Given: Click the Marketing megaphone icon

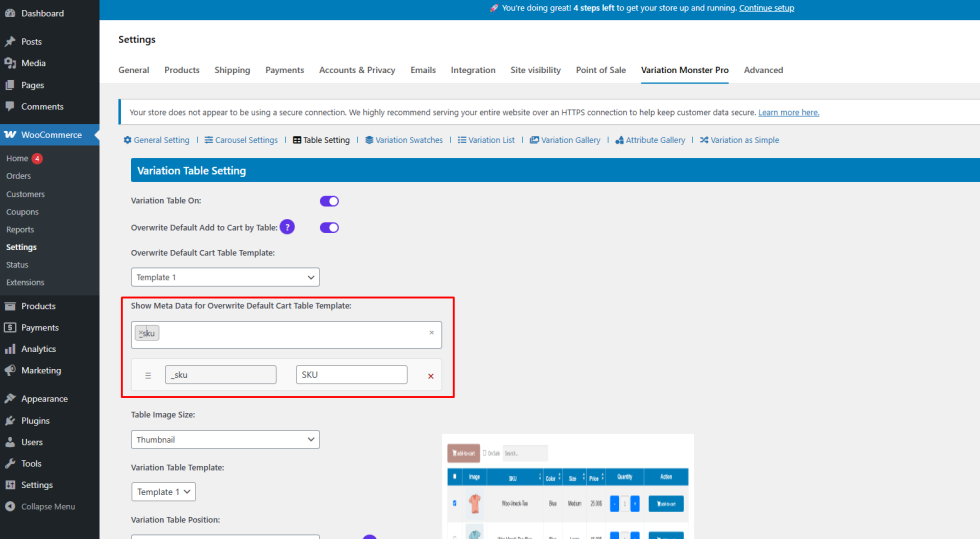Looking at the screenshot, I should 10,370.
